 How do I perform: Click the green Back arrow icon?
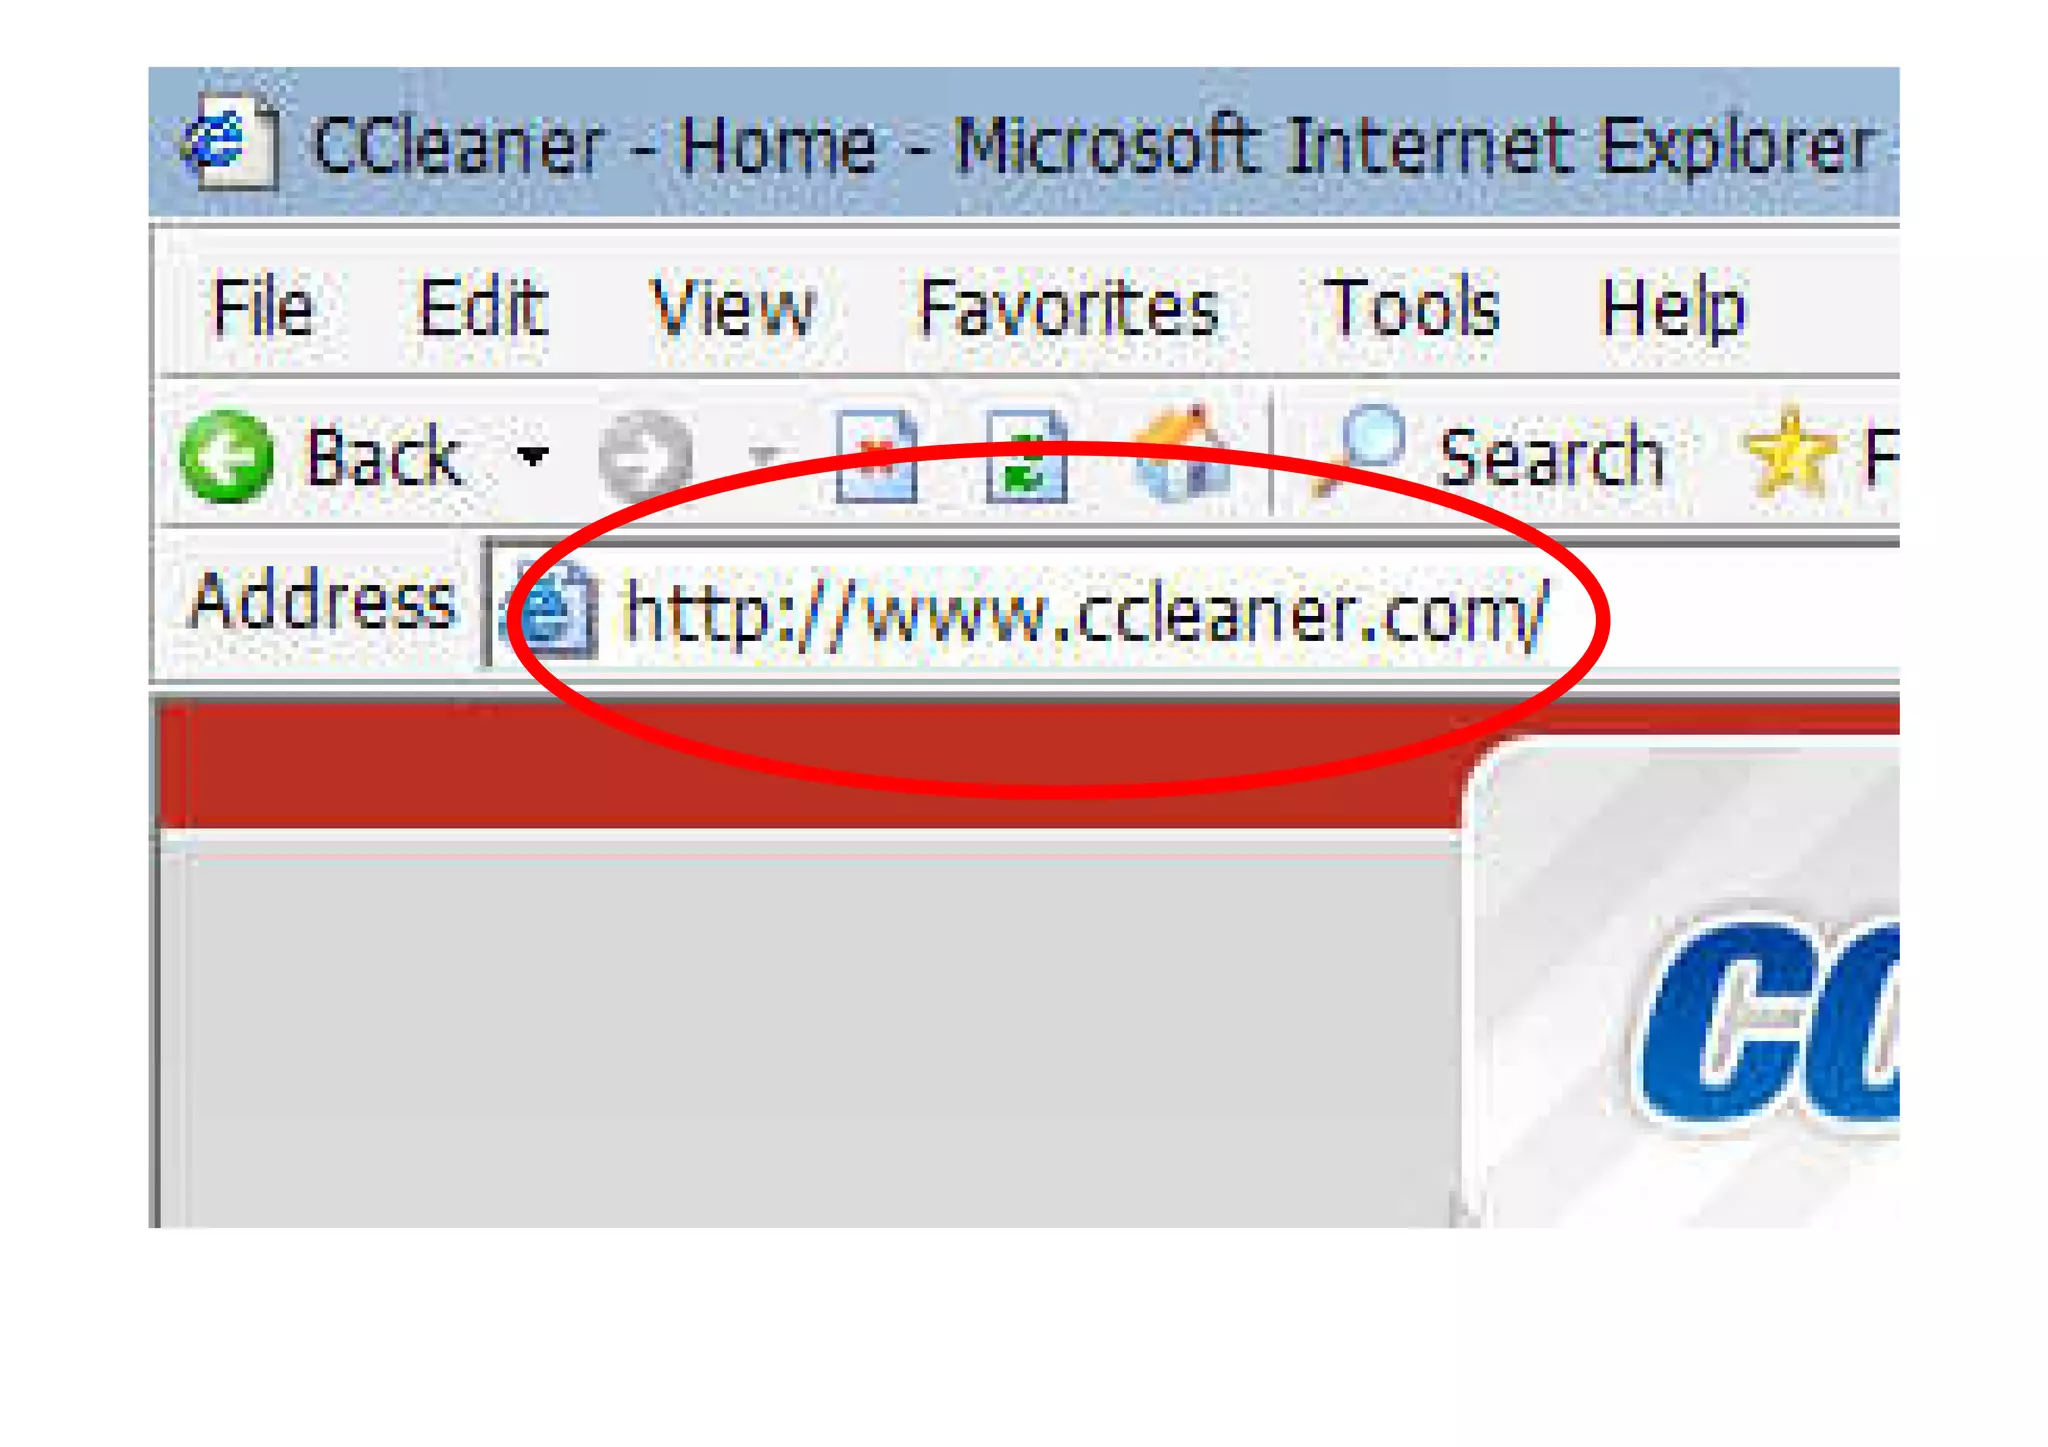pos(226,456)
